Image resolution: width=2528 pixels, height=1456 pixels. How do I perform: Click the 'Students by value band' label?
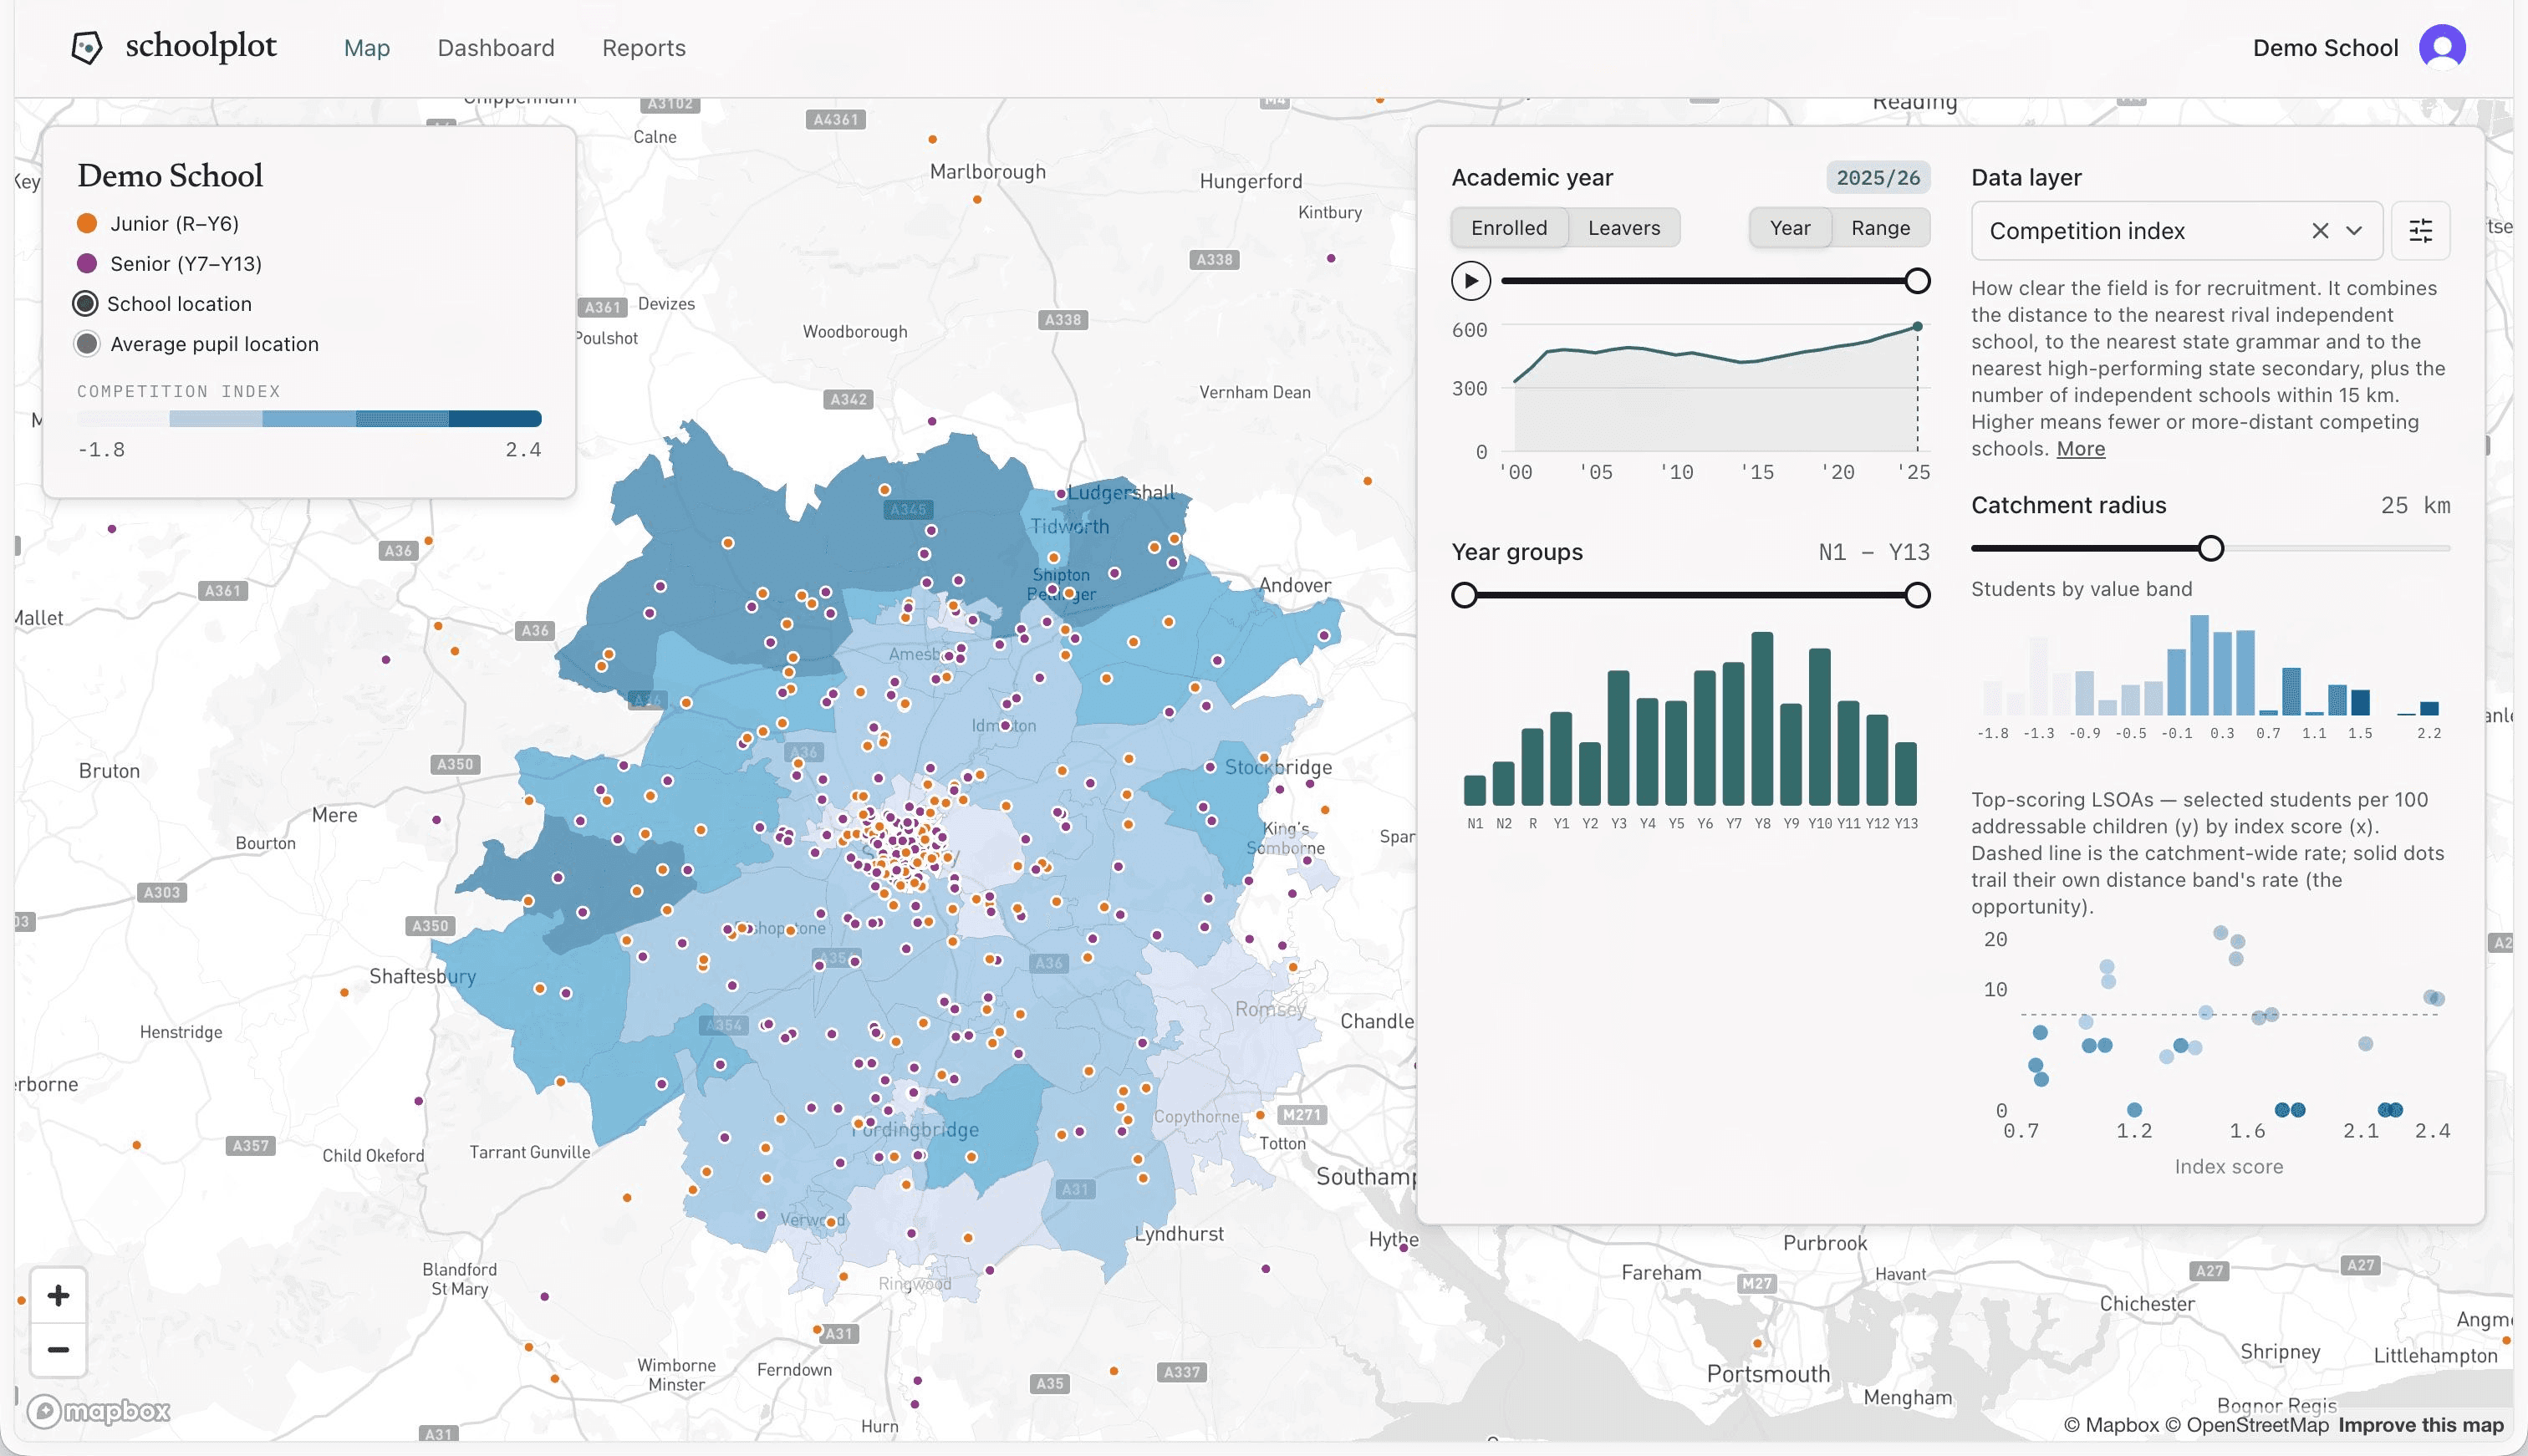(x=2081, y=589)
